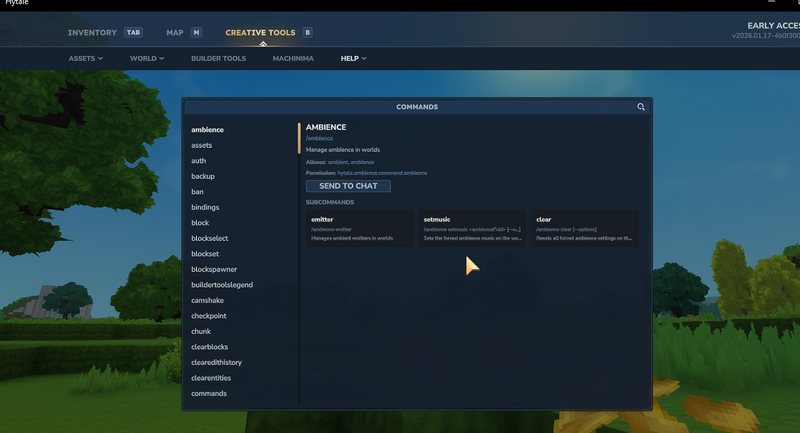
Task: Select the bindings command in list
Action: pos(205,207)
